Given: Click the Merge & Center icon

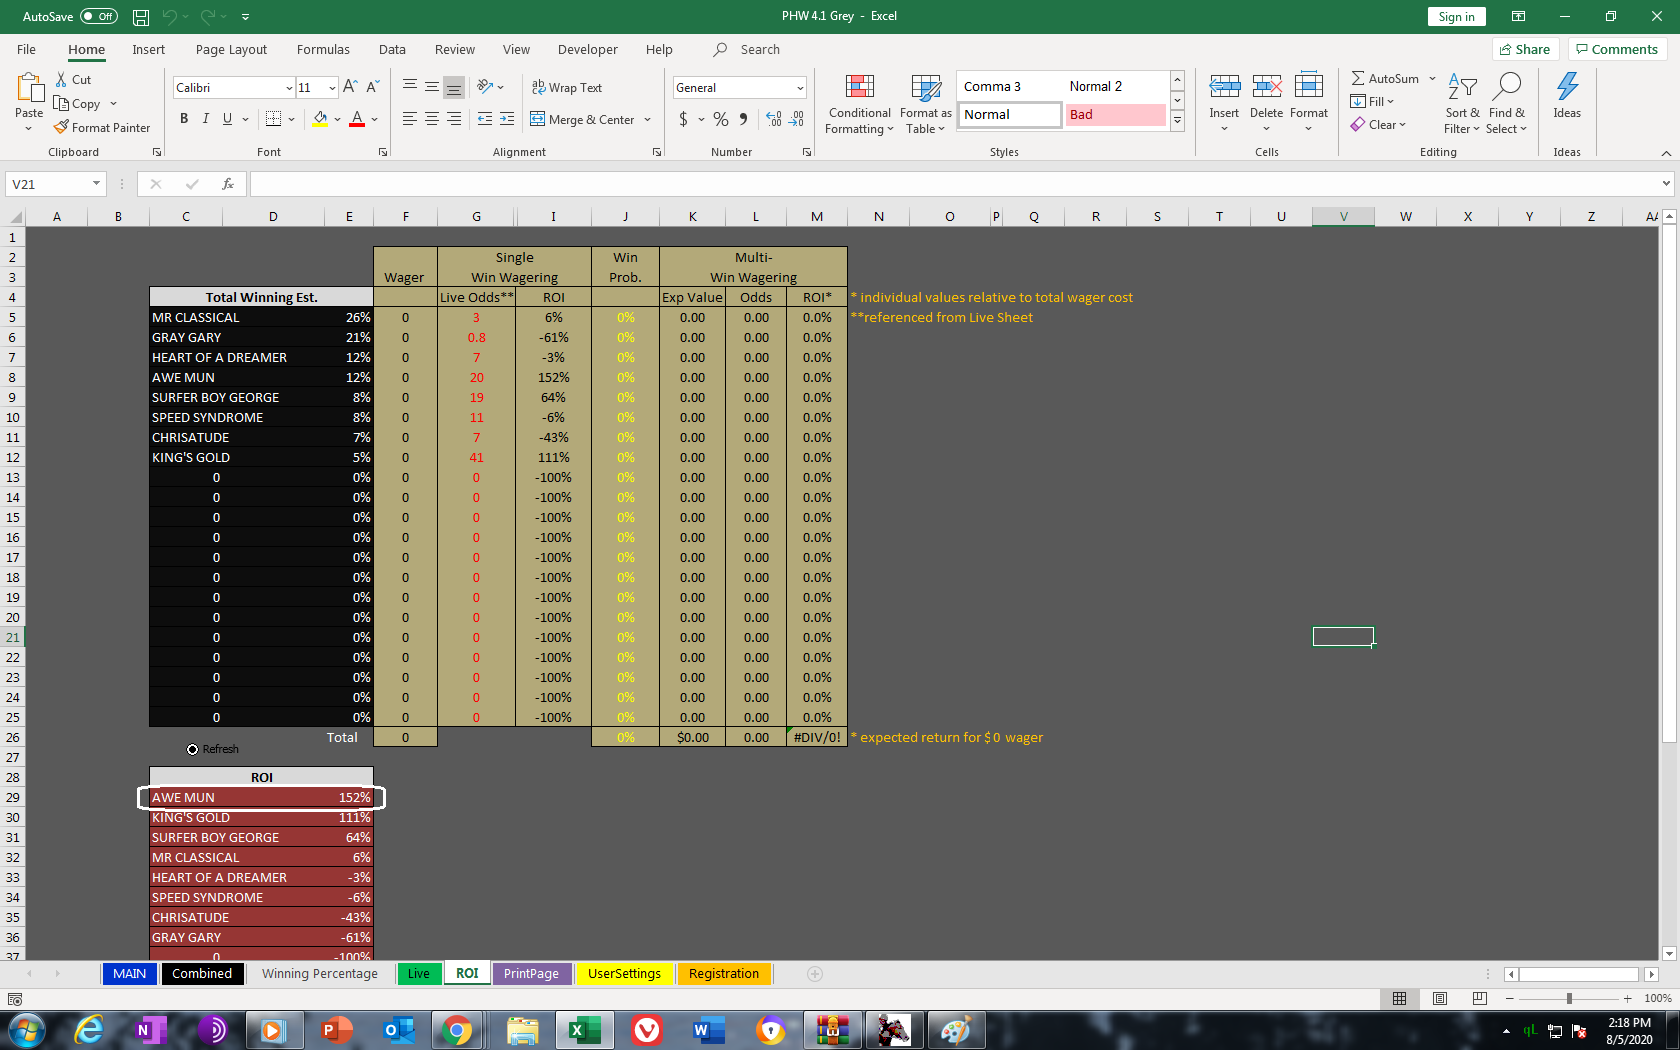Looking at the screenshot, I should 538,119.
